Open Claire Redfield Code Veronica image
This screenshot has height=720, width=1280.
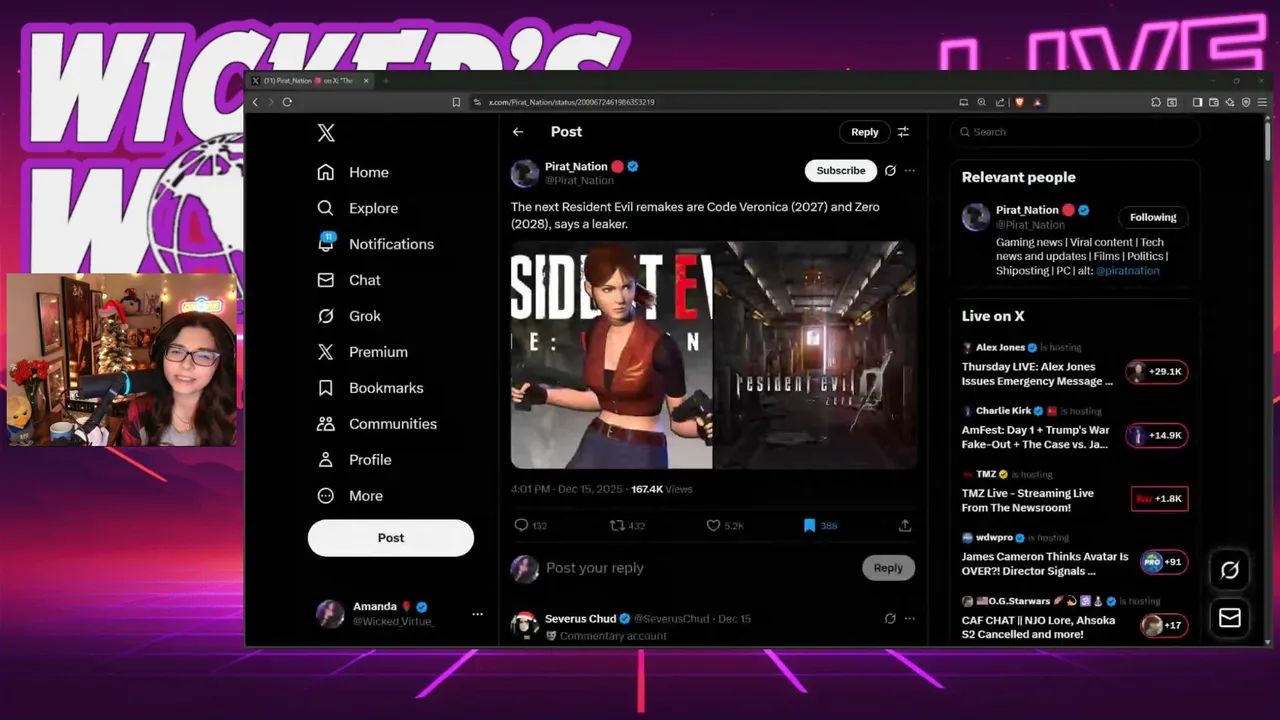point(611,355)
